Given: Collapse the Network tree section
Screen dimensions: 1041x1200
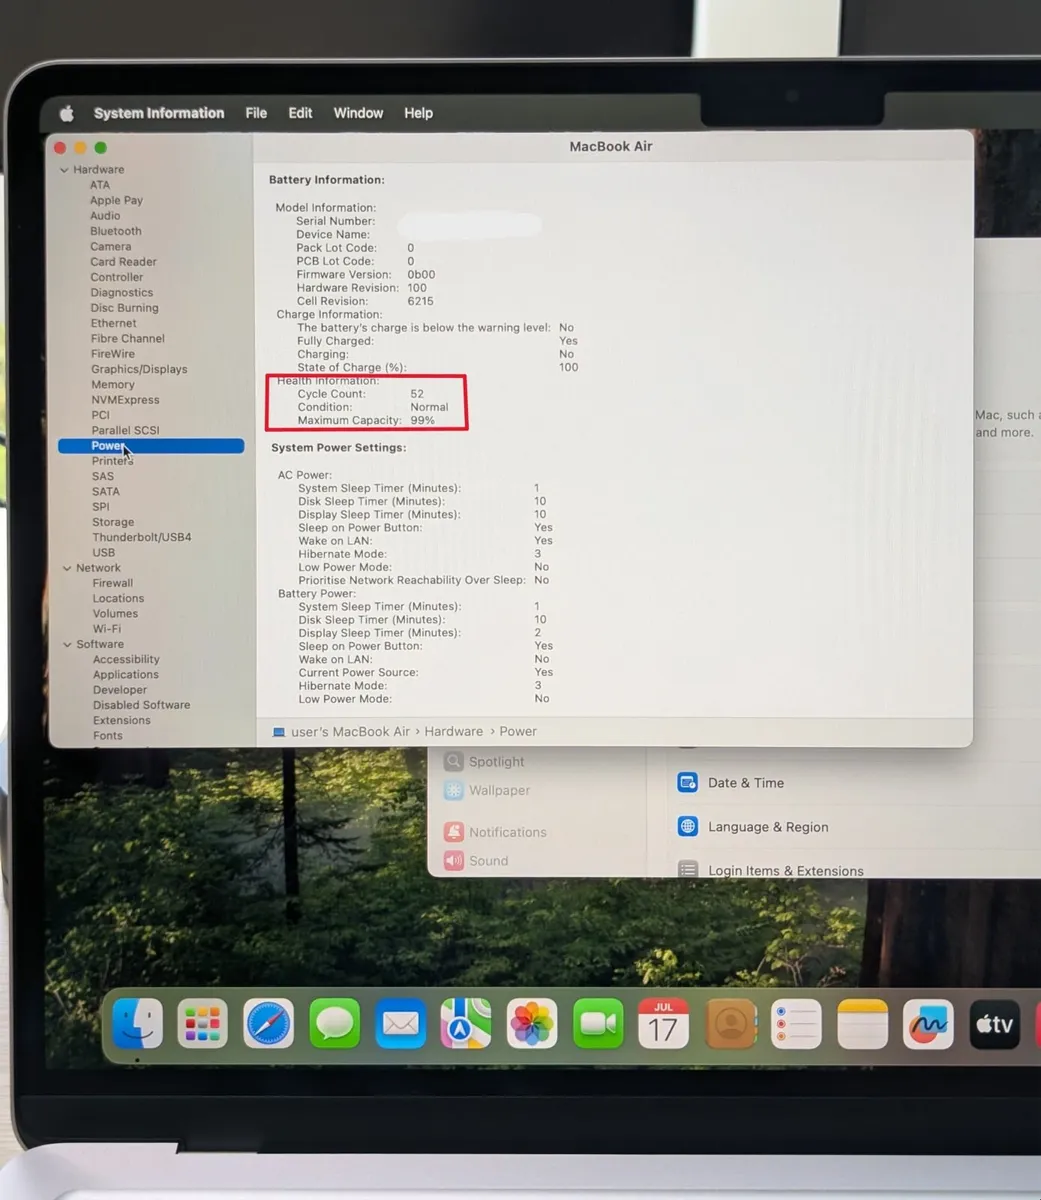Looking at the screenshot, I should (x=67, y=568).
